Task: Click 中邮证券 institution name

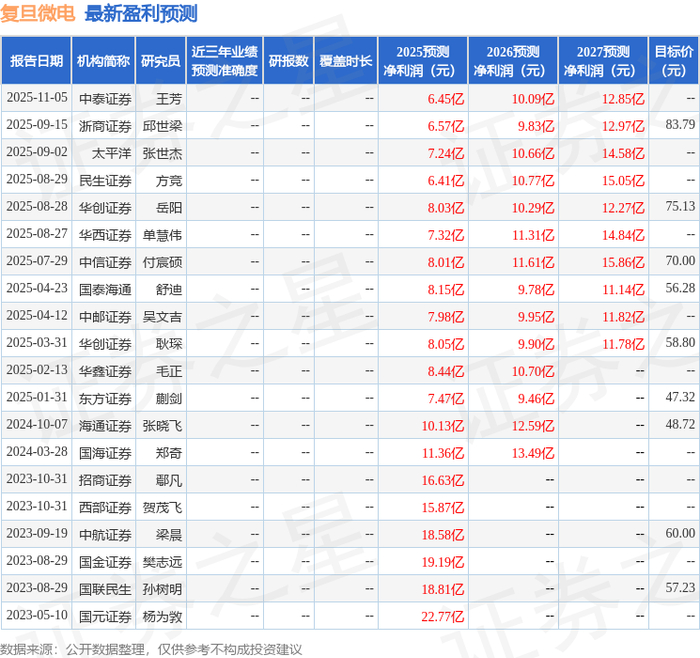Action: 105,317
